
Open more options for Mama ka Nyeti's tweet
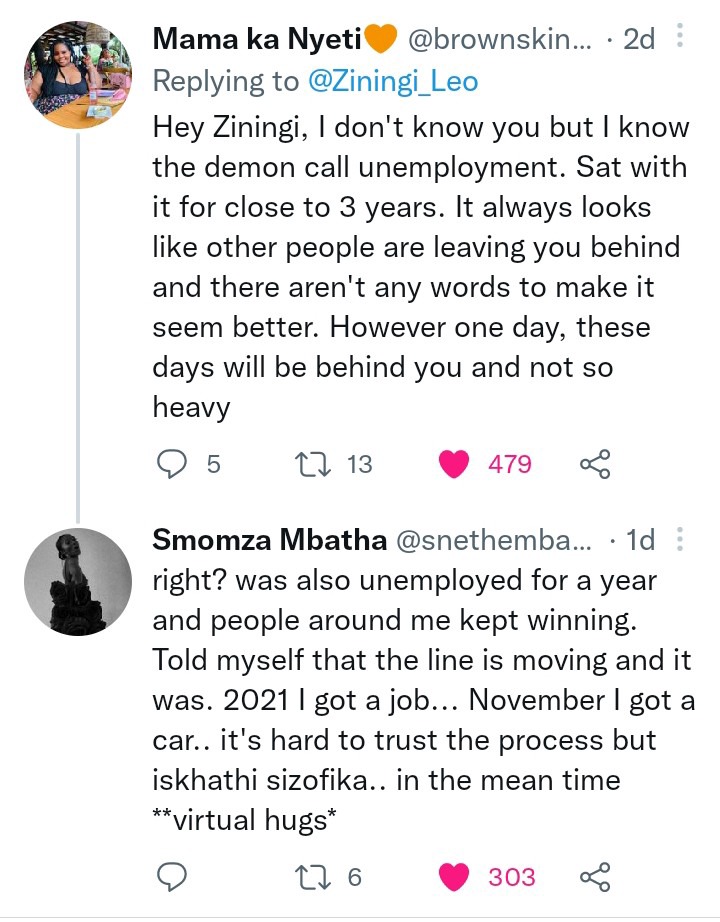click(x=680, y=36)
